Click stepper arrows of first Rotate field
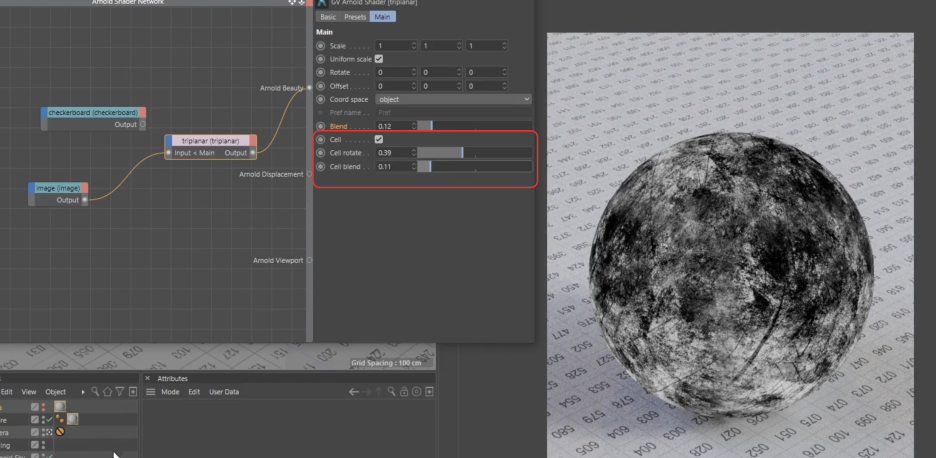 pos(413,72)
